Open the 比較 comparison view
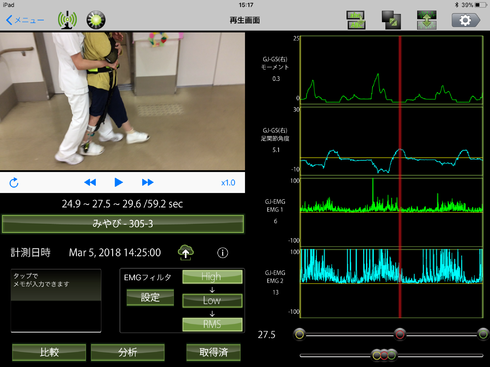 click(x=49, y=352)
